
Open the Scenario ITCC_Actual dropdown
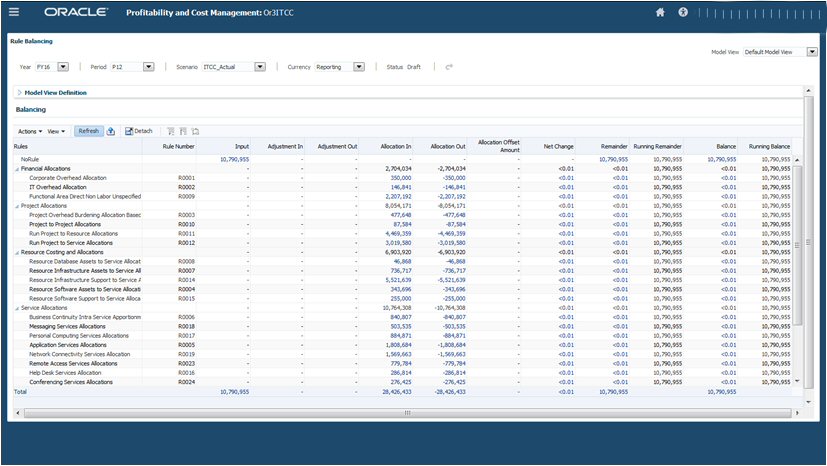point(260,67)
